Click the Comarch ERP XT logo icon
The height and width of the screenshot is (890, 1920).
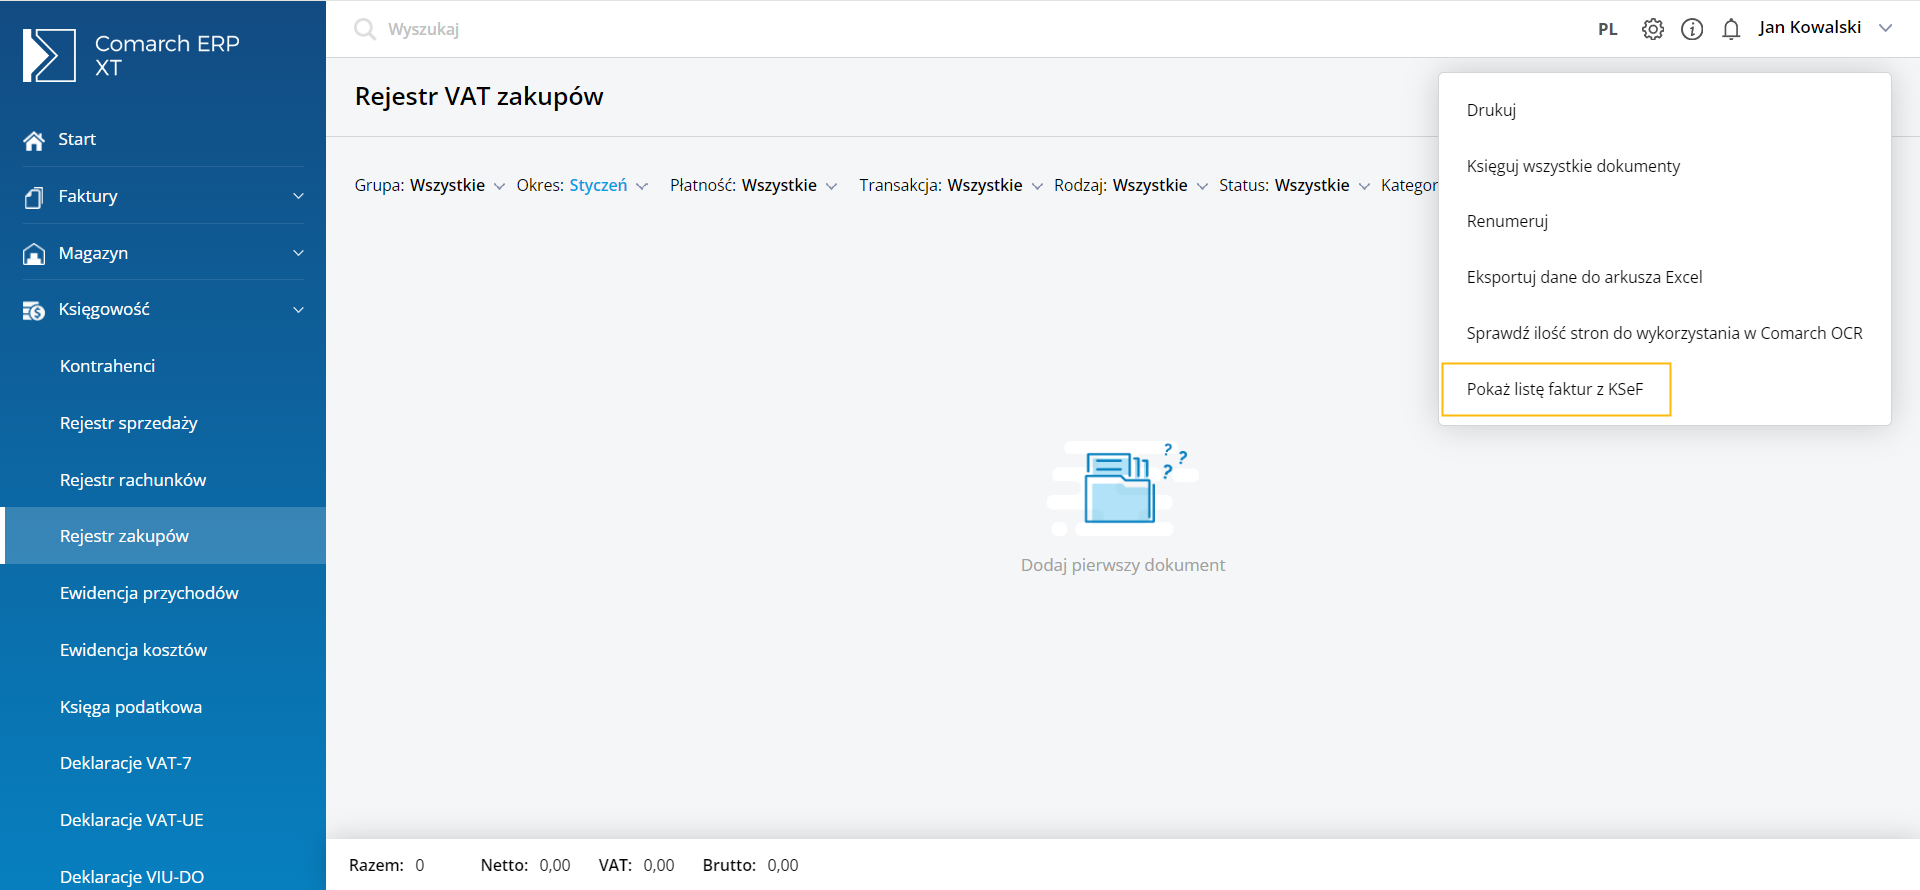[49, 55]
